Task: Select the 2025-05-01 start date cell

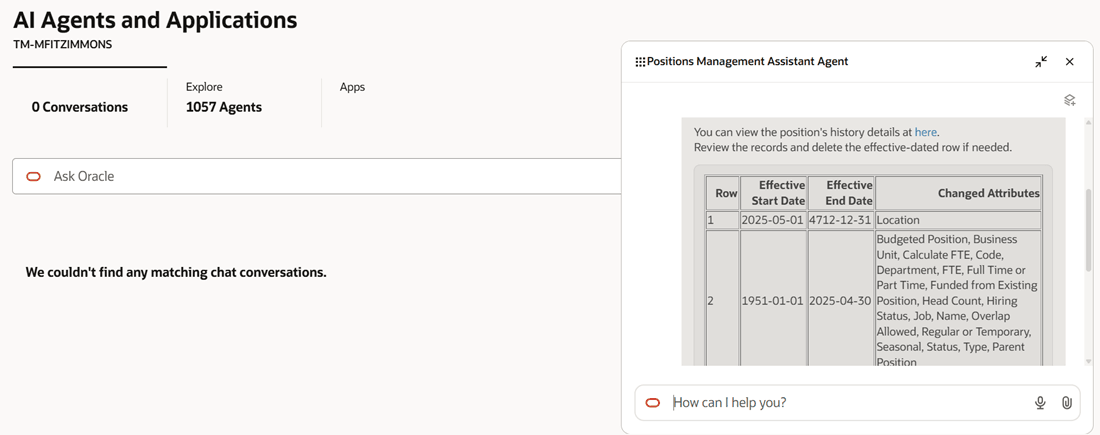Action: click(x=773, y=220)
